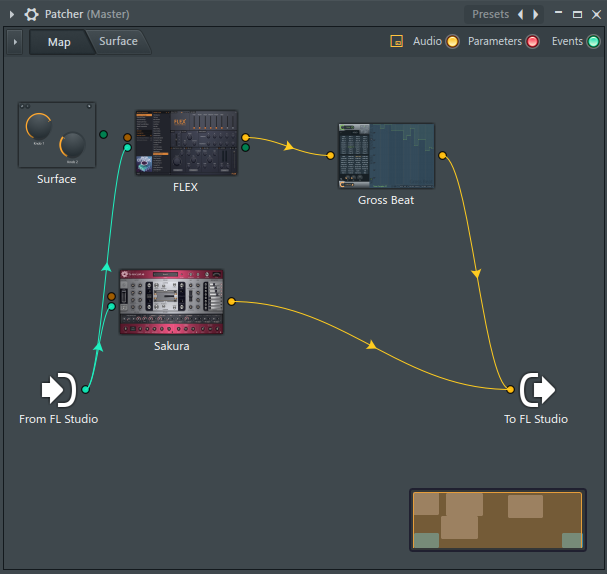Toggle Audio connections visibility
The width and height of the screenshot is (607, 574).
(x=452, y=42)
